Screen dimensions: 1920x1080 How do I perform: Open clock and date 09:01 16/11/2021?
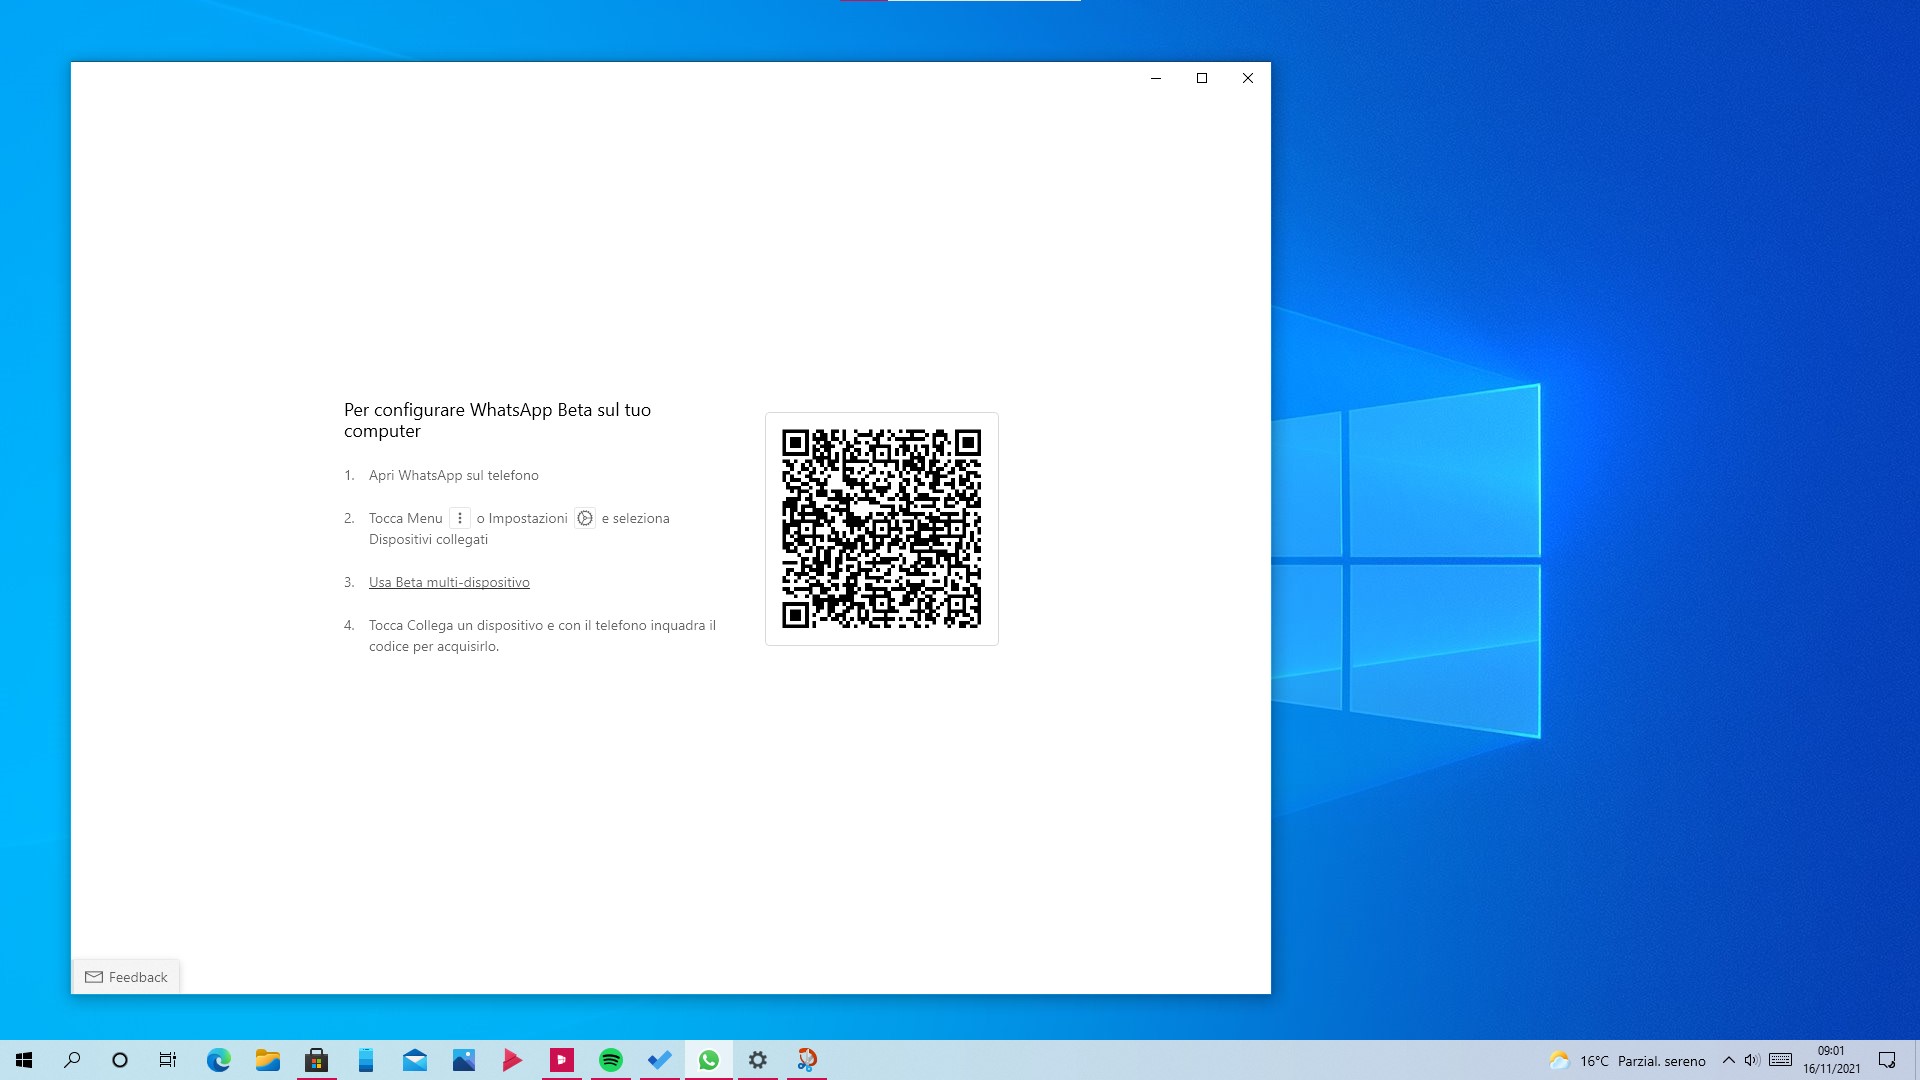pyautogui.click(x=1831, y=1060)
